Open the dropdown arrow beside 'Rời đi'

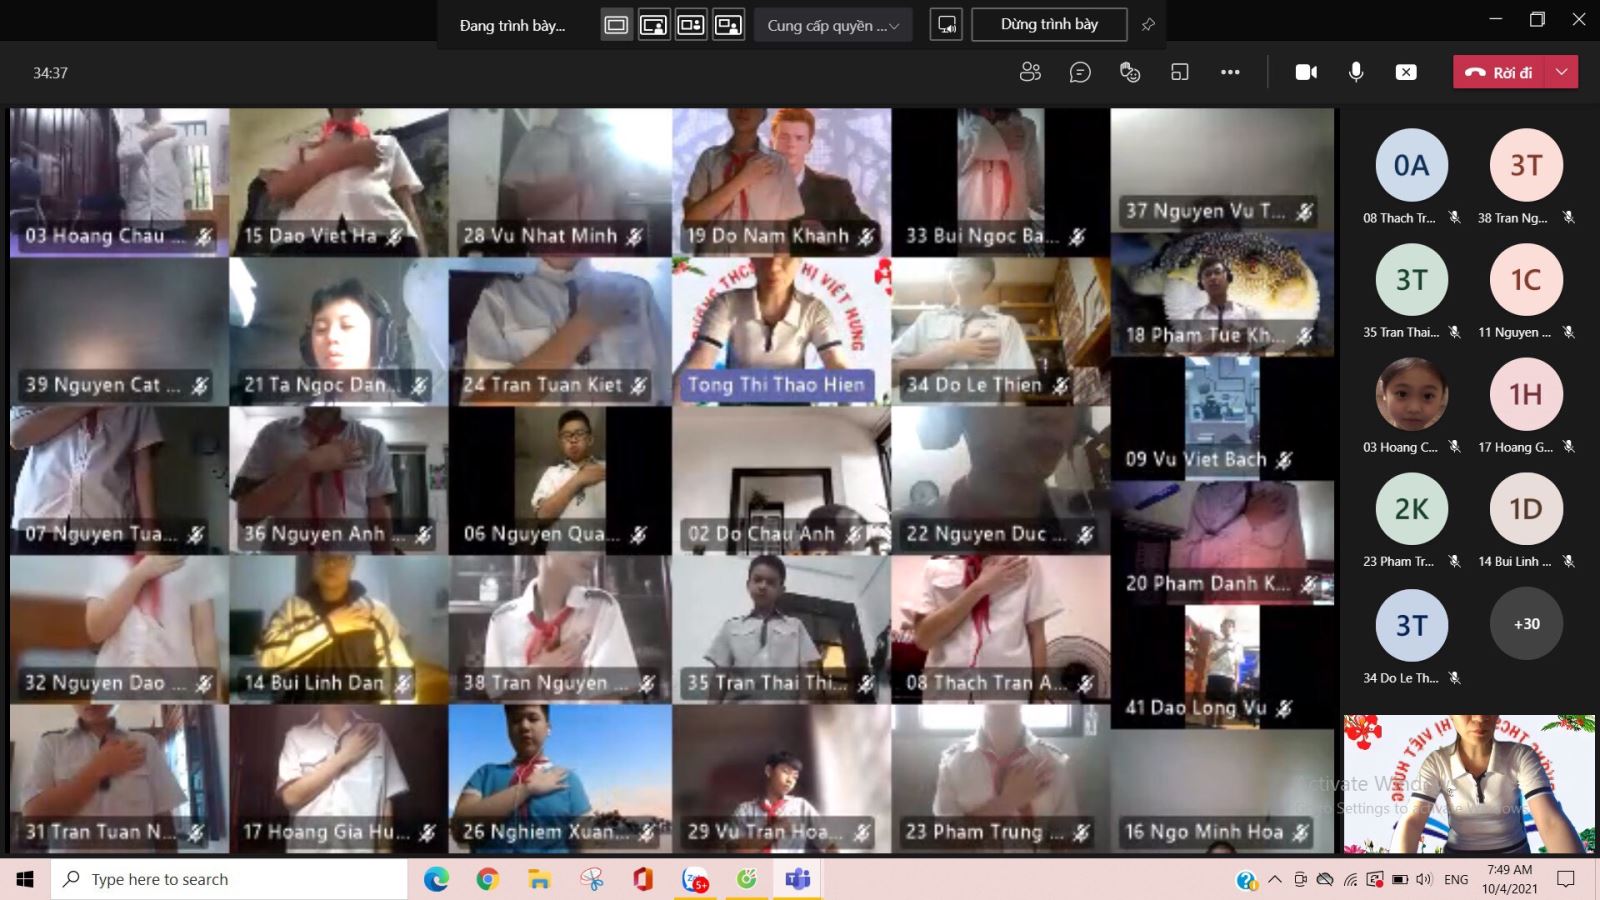(x=1562, y=72)
